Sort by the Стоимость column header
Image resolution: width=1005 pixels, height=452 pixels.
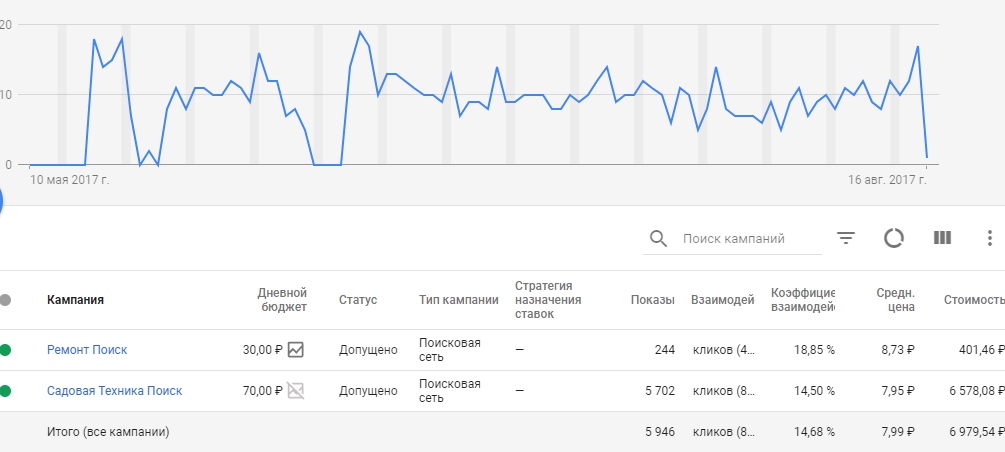pyautogui.click(x=973, y=300)
